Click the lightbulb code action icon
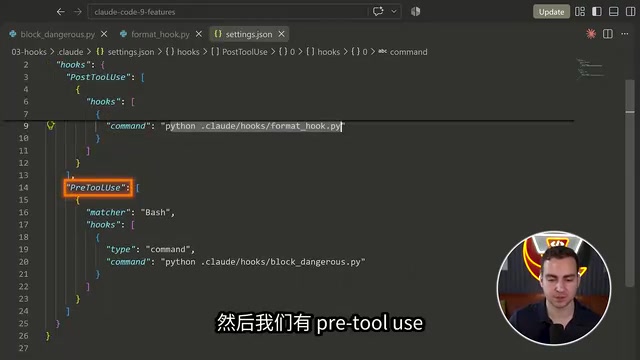640x360 pixels. click(x=51, y=126)
